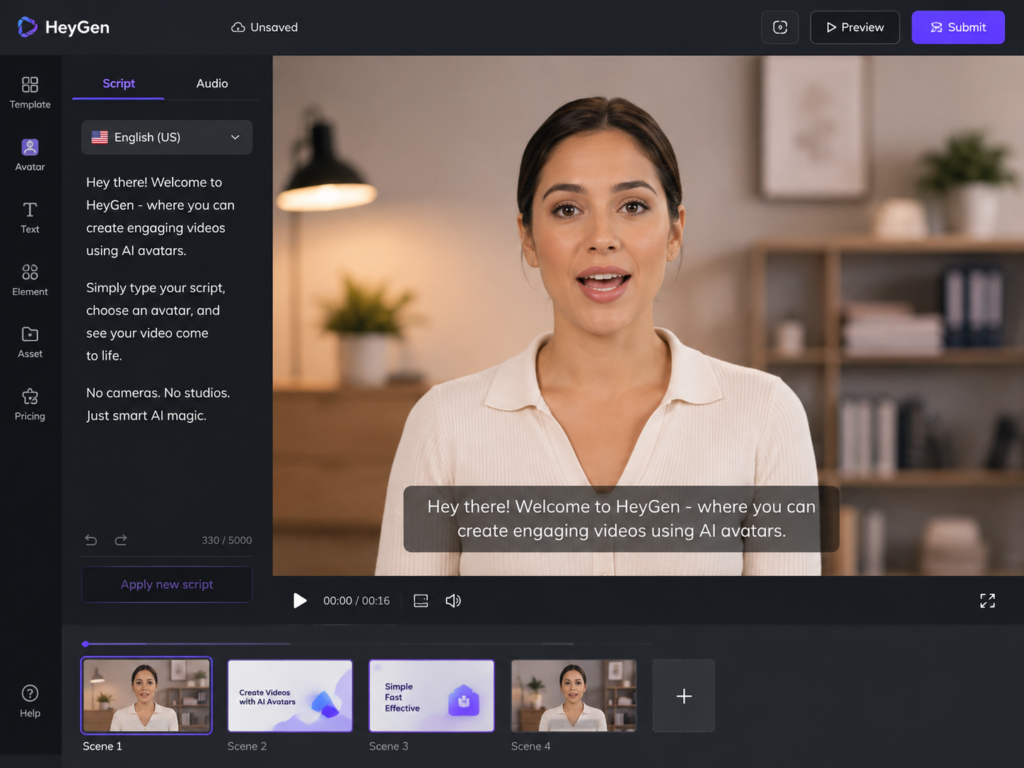The image size is (1024, 768).
Task: Open the Asset library in sidebar
Action: [30, 342]
